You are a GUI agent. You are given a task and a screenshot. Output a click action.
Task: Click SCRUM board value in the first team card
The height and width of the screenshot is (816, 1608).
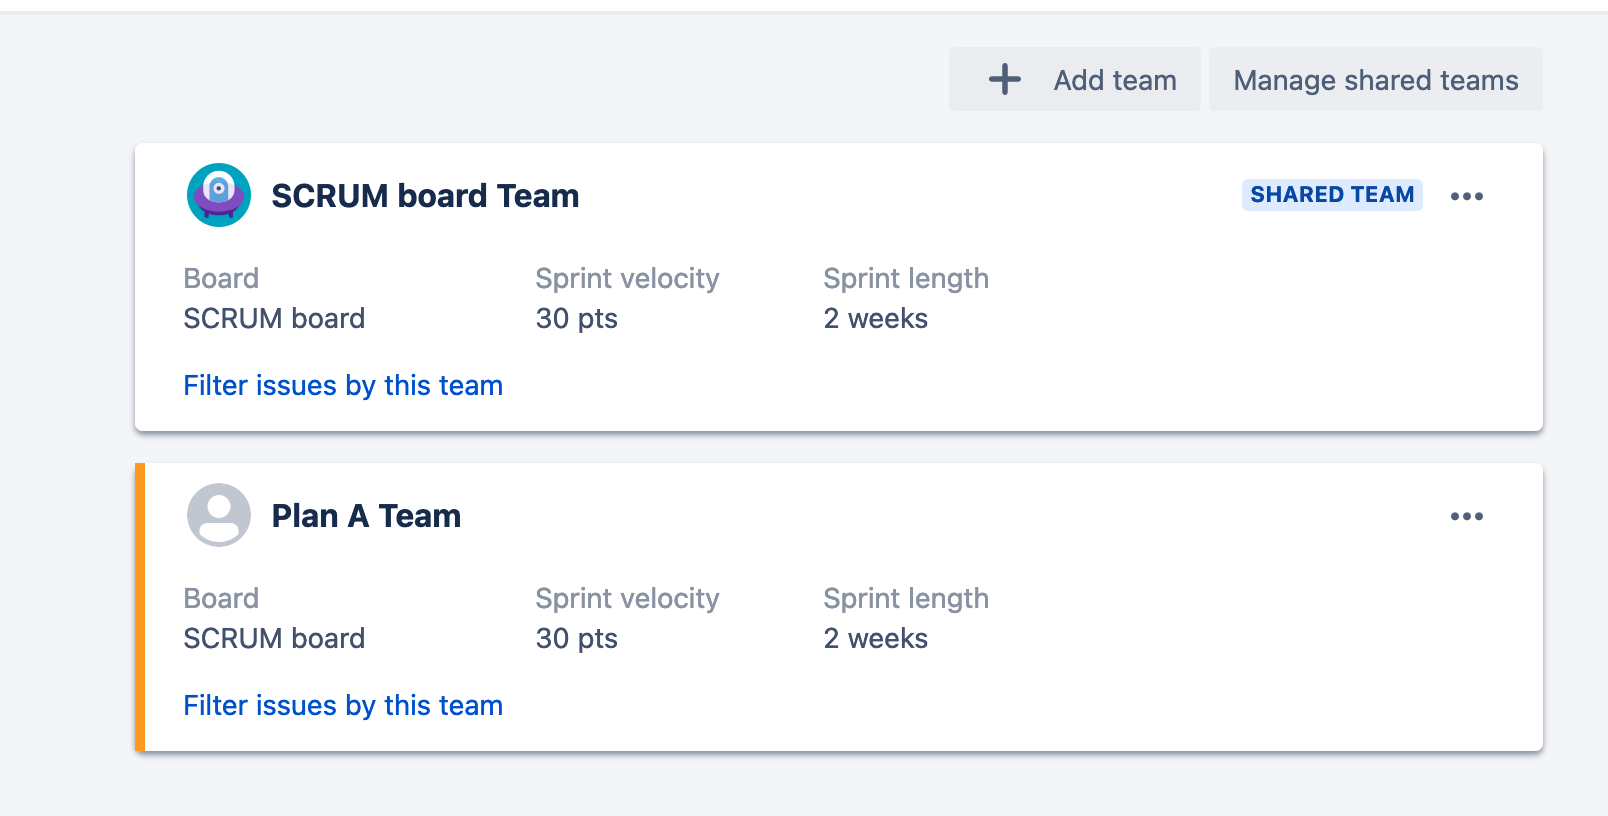point(274,319)
